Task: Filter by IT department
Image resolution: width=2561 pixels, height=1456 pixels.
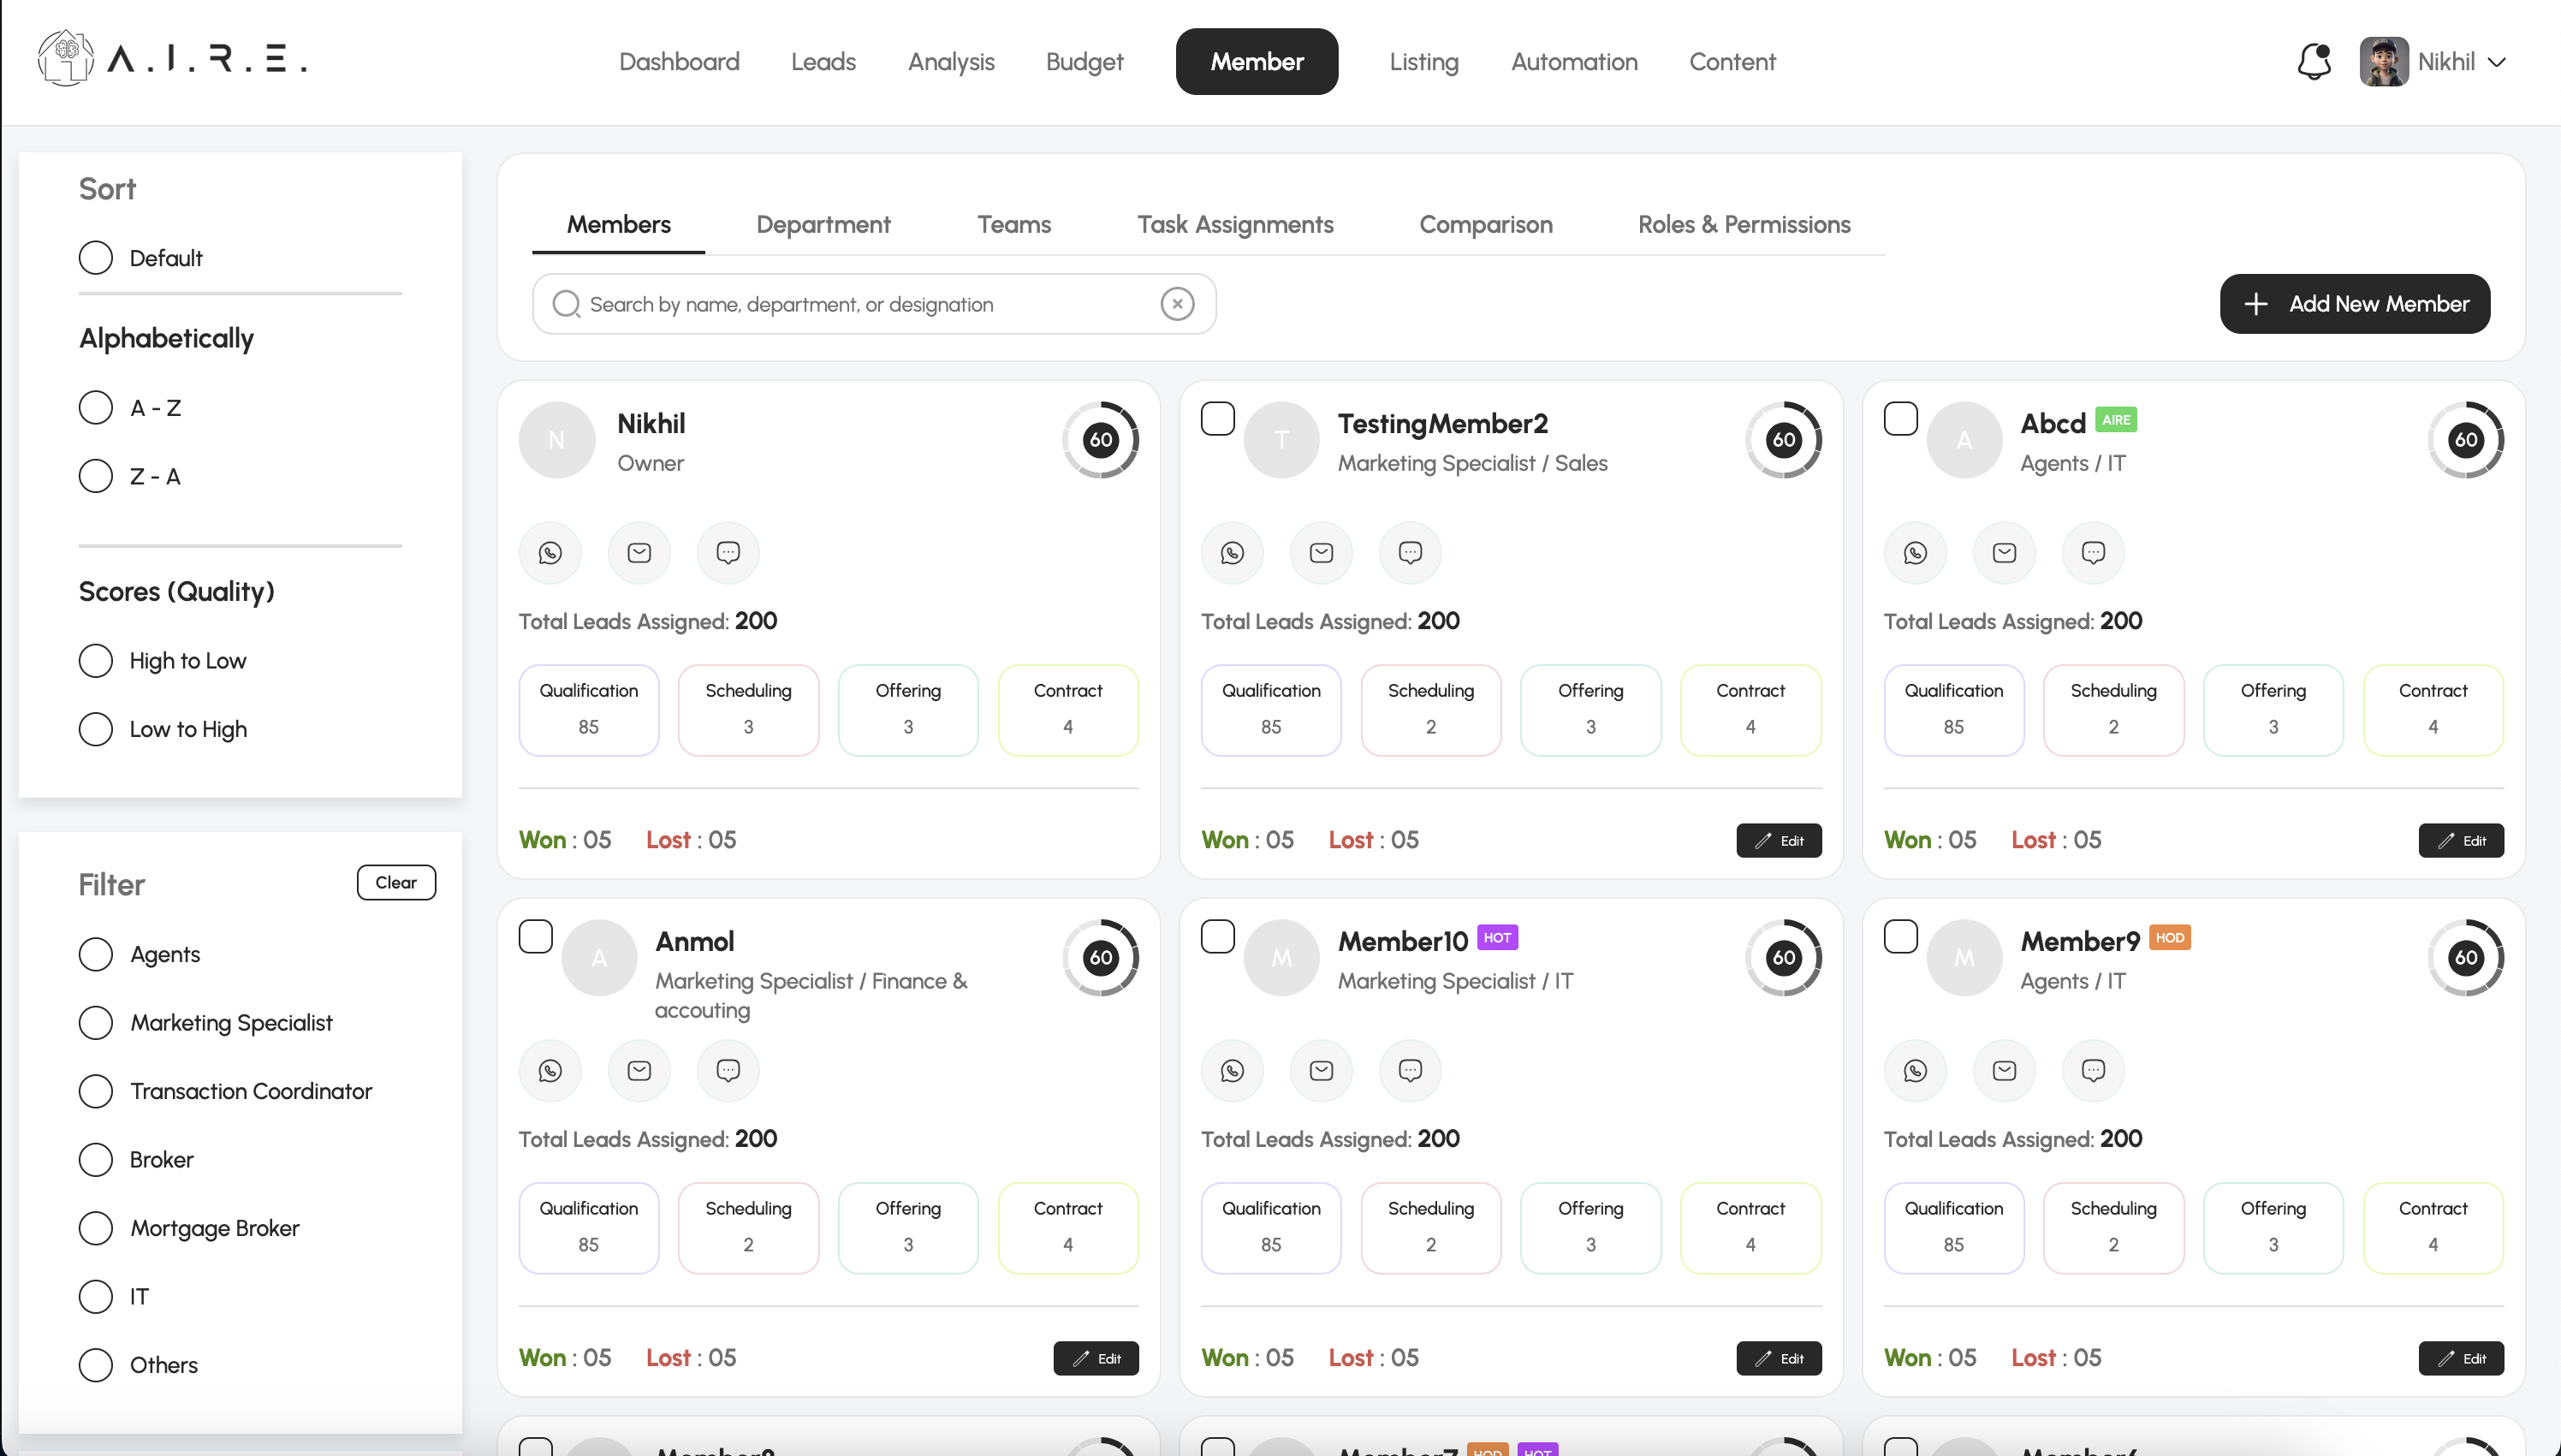Action: click(x=96, y=1296)
